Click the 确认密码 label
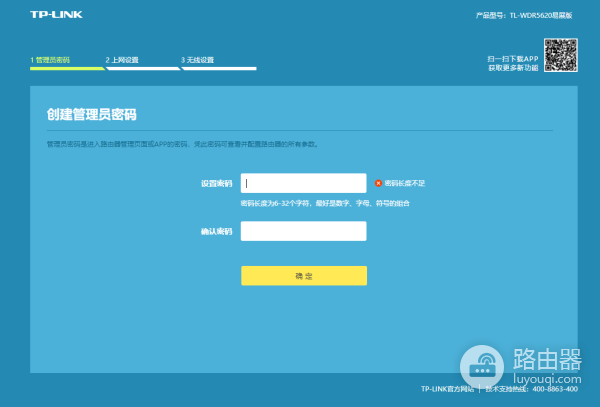600x407 pixels. click(x=216, y=231)
